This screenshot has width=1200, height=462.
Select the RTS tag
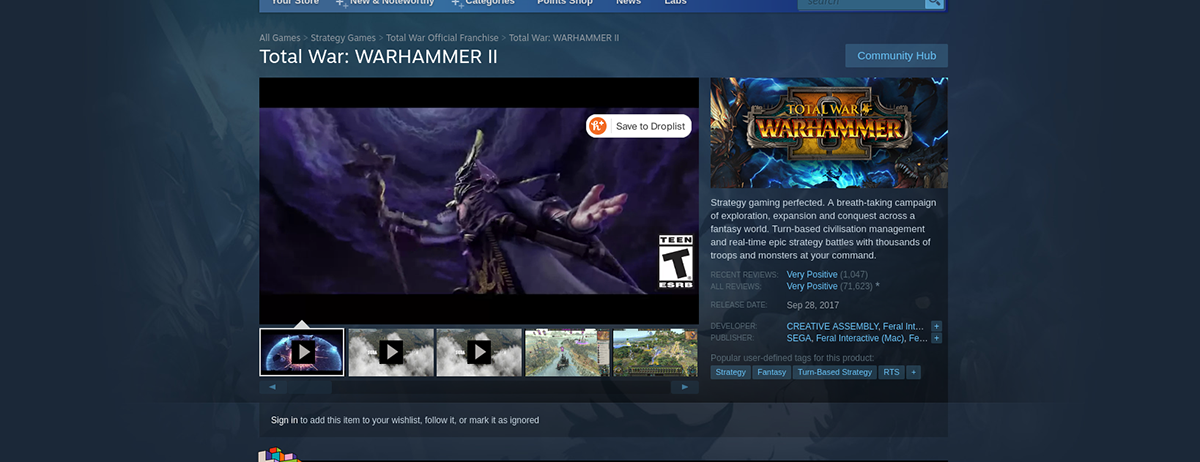[891, 372]
